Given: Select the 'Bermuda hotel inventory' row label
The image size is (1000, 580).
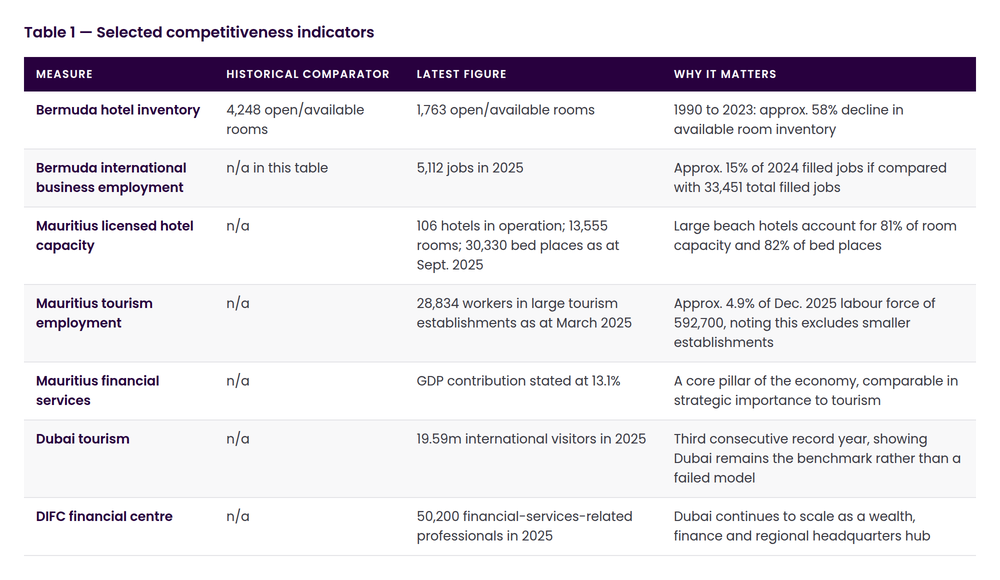Looking at the screenshot, I should tap(118, 110).
